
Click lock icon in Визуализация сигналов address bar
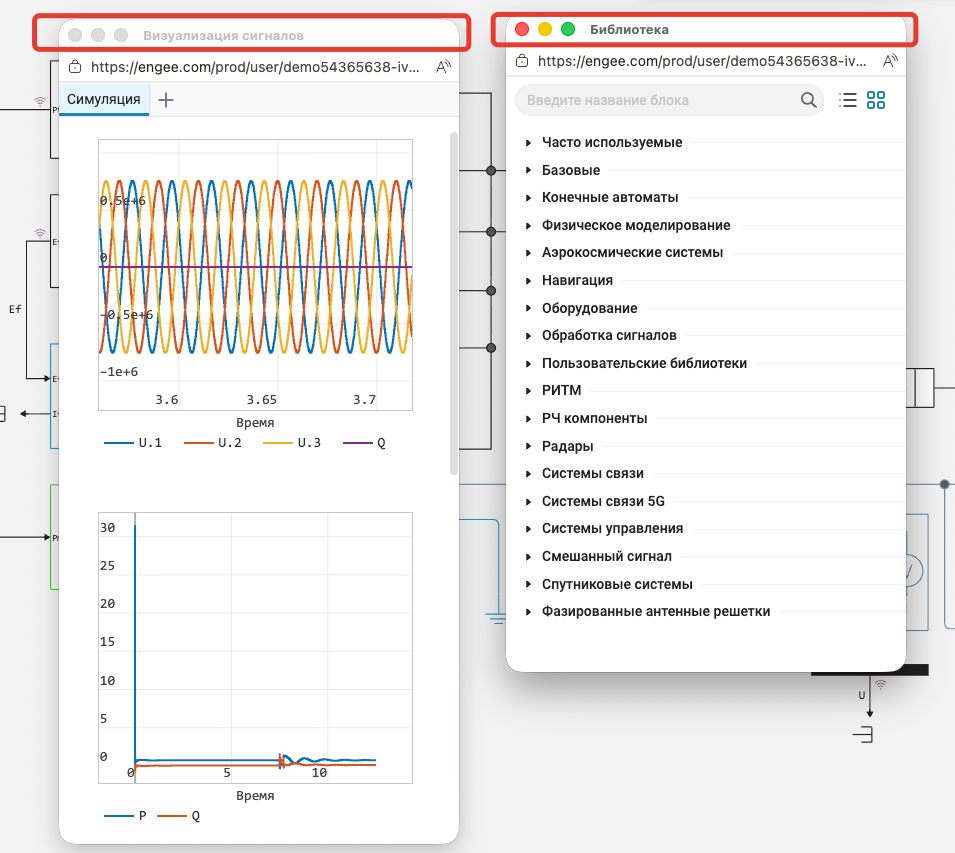pos(75,68)
